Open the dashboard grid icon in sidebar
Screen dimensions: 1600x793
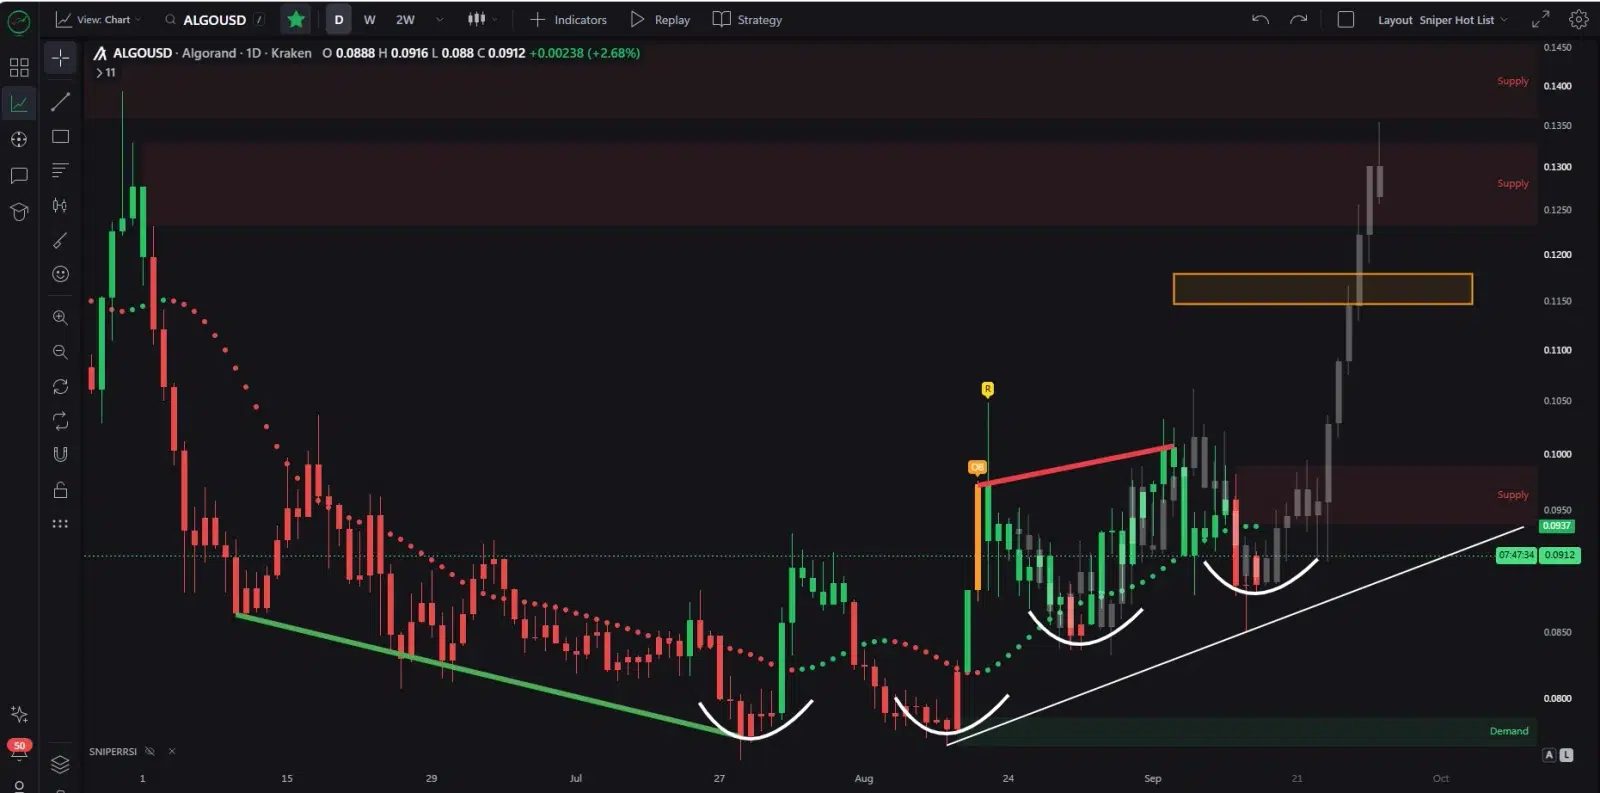pyautogui.click(x=19, y=67)
